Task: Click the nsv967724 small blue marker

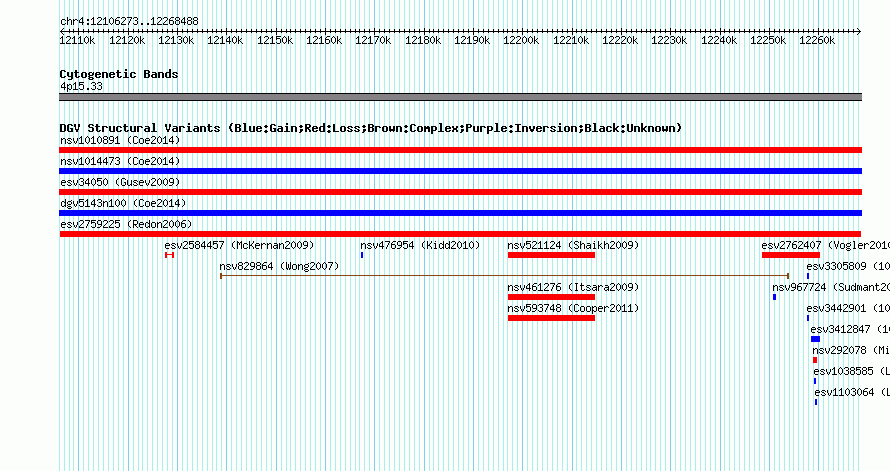Action: point(774,297)
